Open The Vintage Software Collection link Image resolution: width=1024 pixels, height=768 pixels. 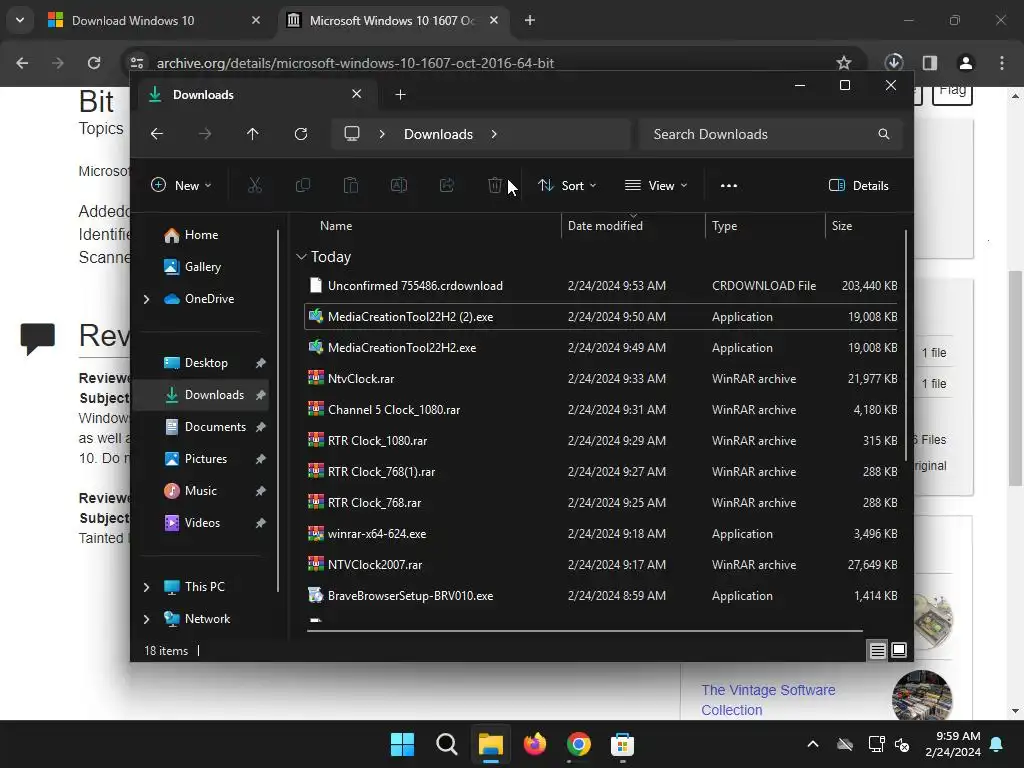click(x=768, y=699)
